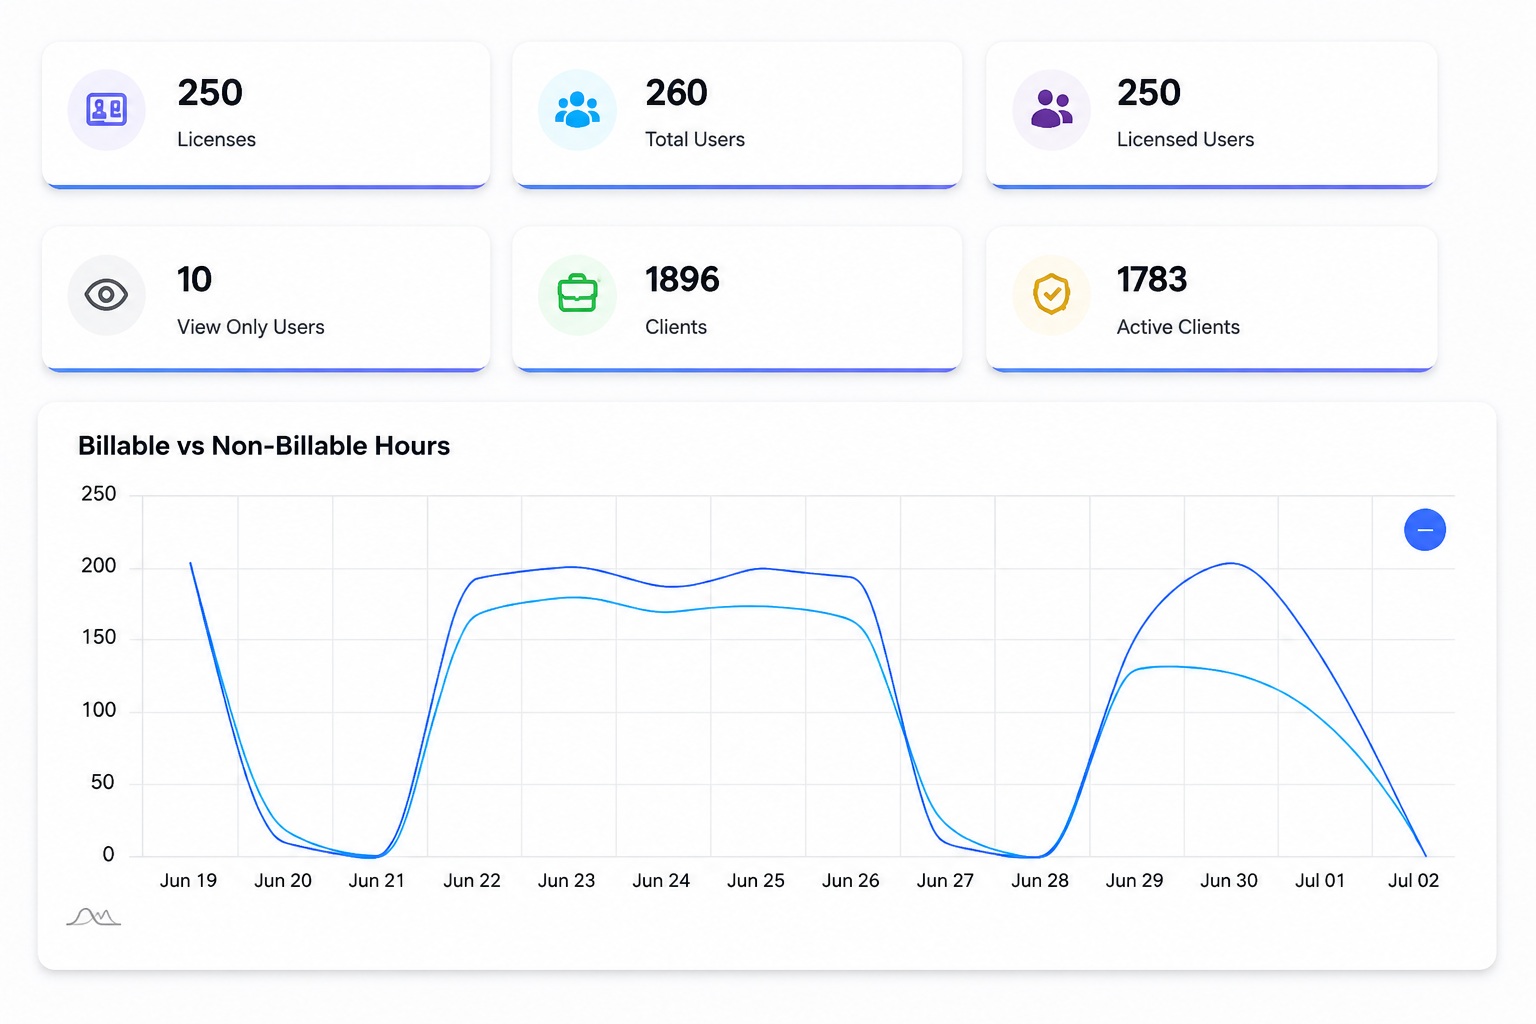Click the Jun 30 axis label

[x=1229, y=881]
